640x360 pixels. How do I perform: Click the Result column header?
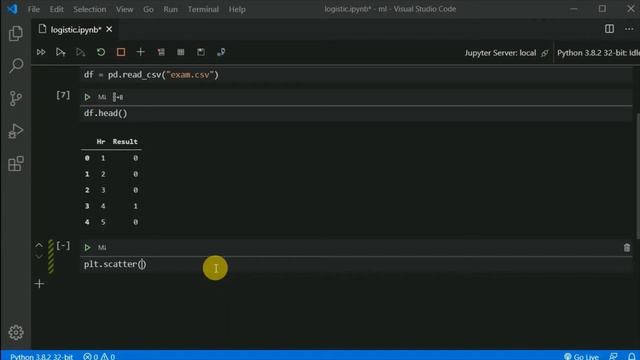[125, 142]
